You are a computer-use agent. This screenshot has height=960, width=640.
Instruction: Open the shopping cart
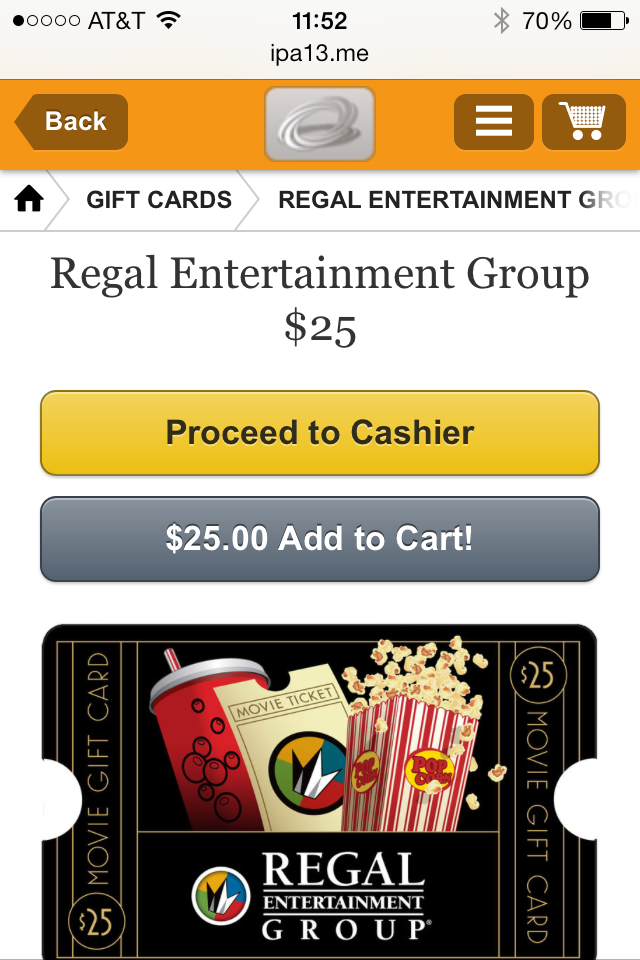(x=584, y=122)
